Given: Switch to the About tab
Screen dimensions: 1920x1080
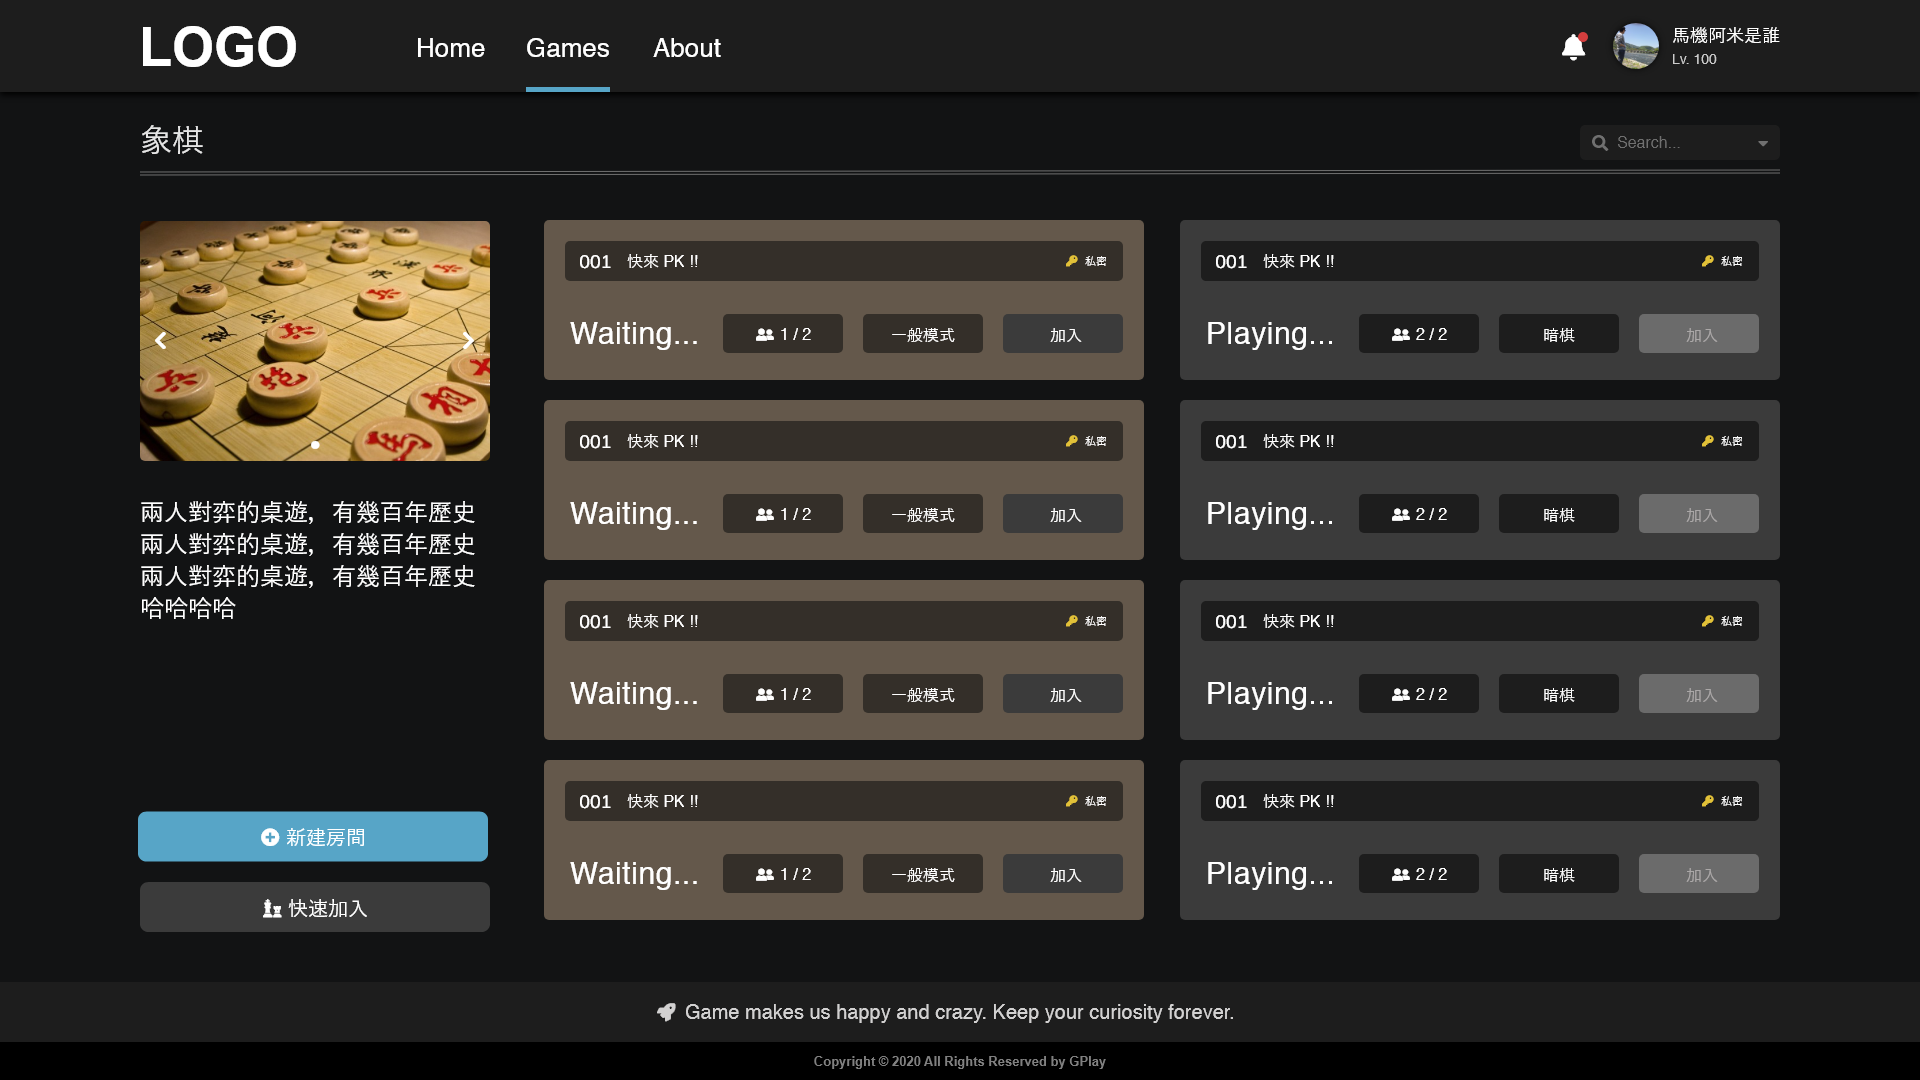Looking at the screenshot, I should click(x=687, y=47).
